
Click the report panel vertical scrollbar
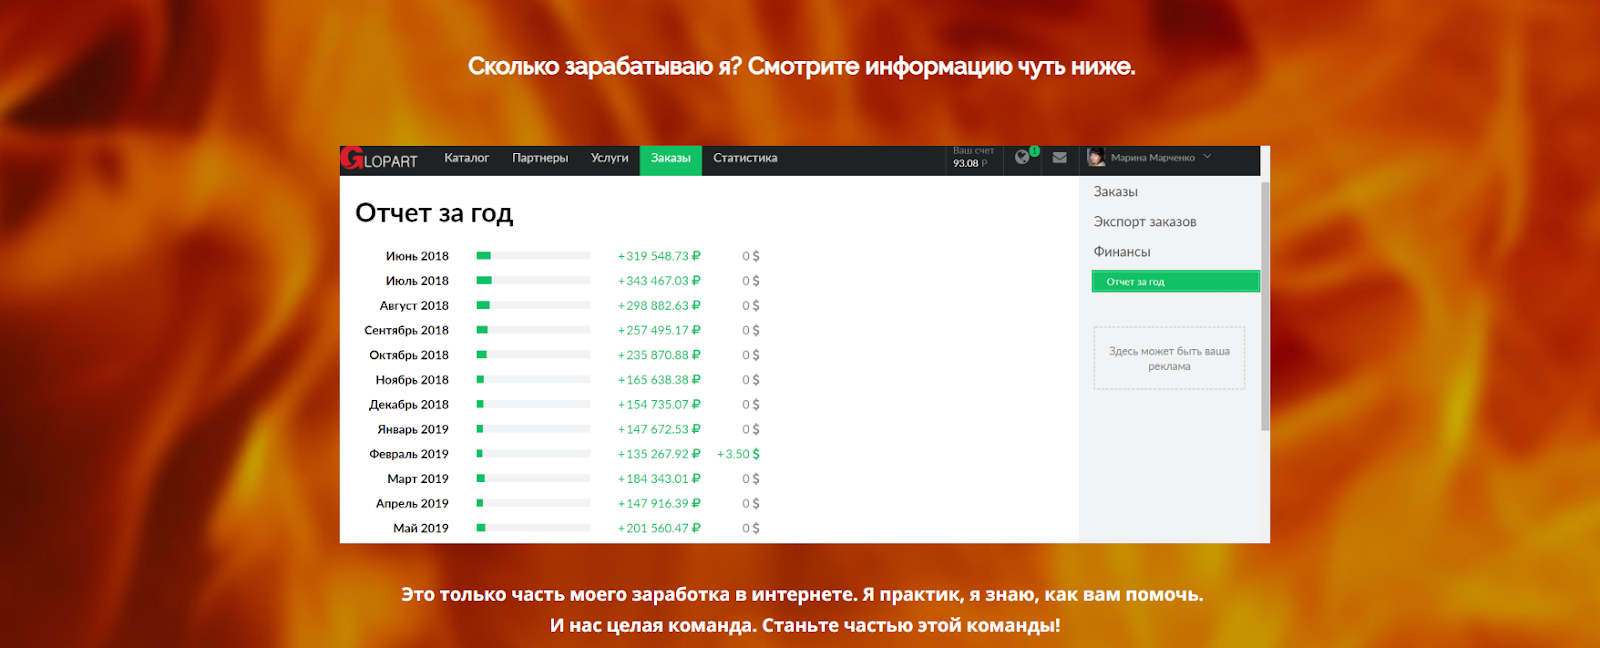click(x=1265, y=305)
